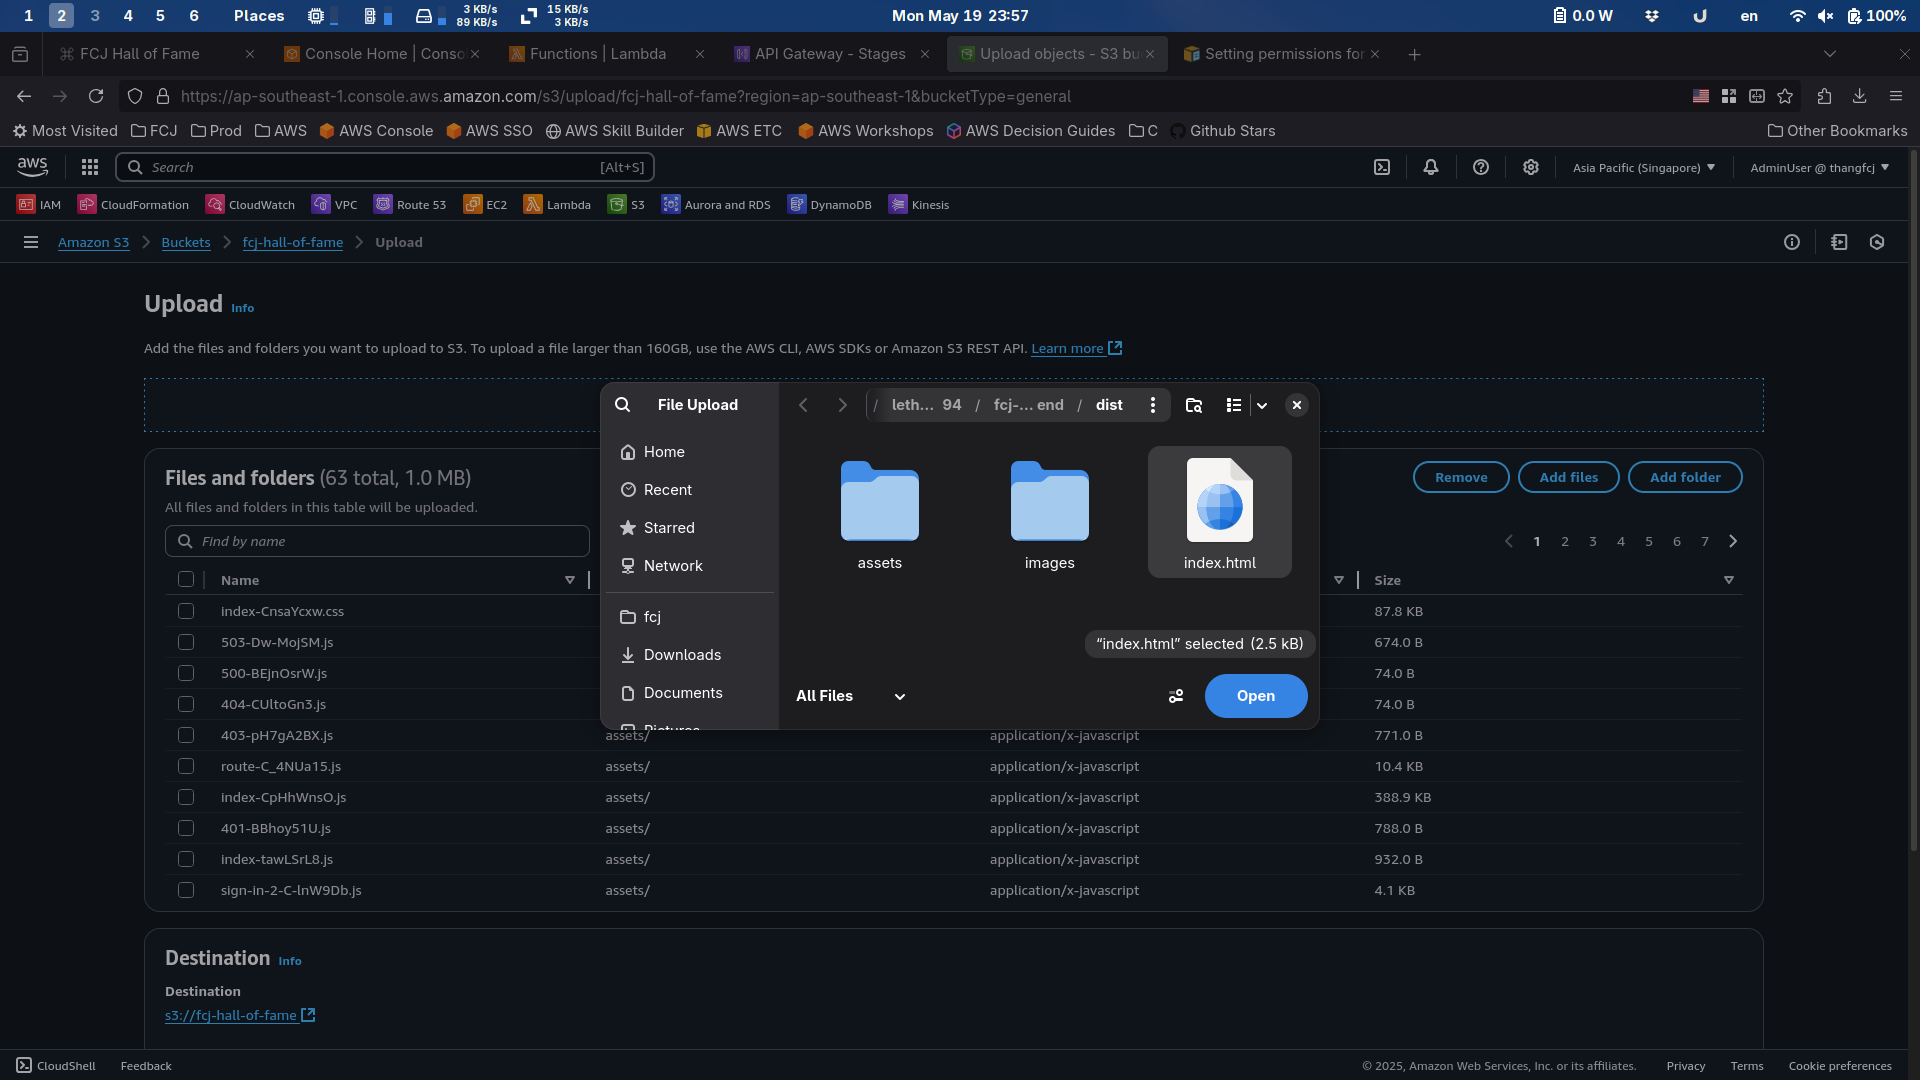Viewport: 1920px width, 1080px height.
Task: Reload the browser page
Action: coord(96,96)
